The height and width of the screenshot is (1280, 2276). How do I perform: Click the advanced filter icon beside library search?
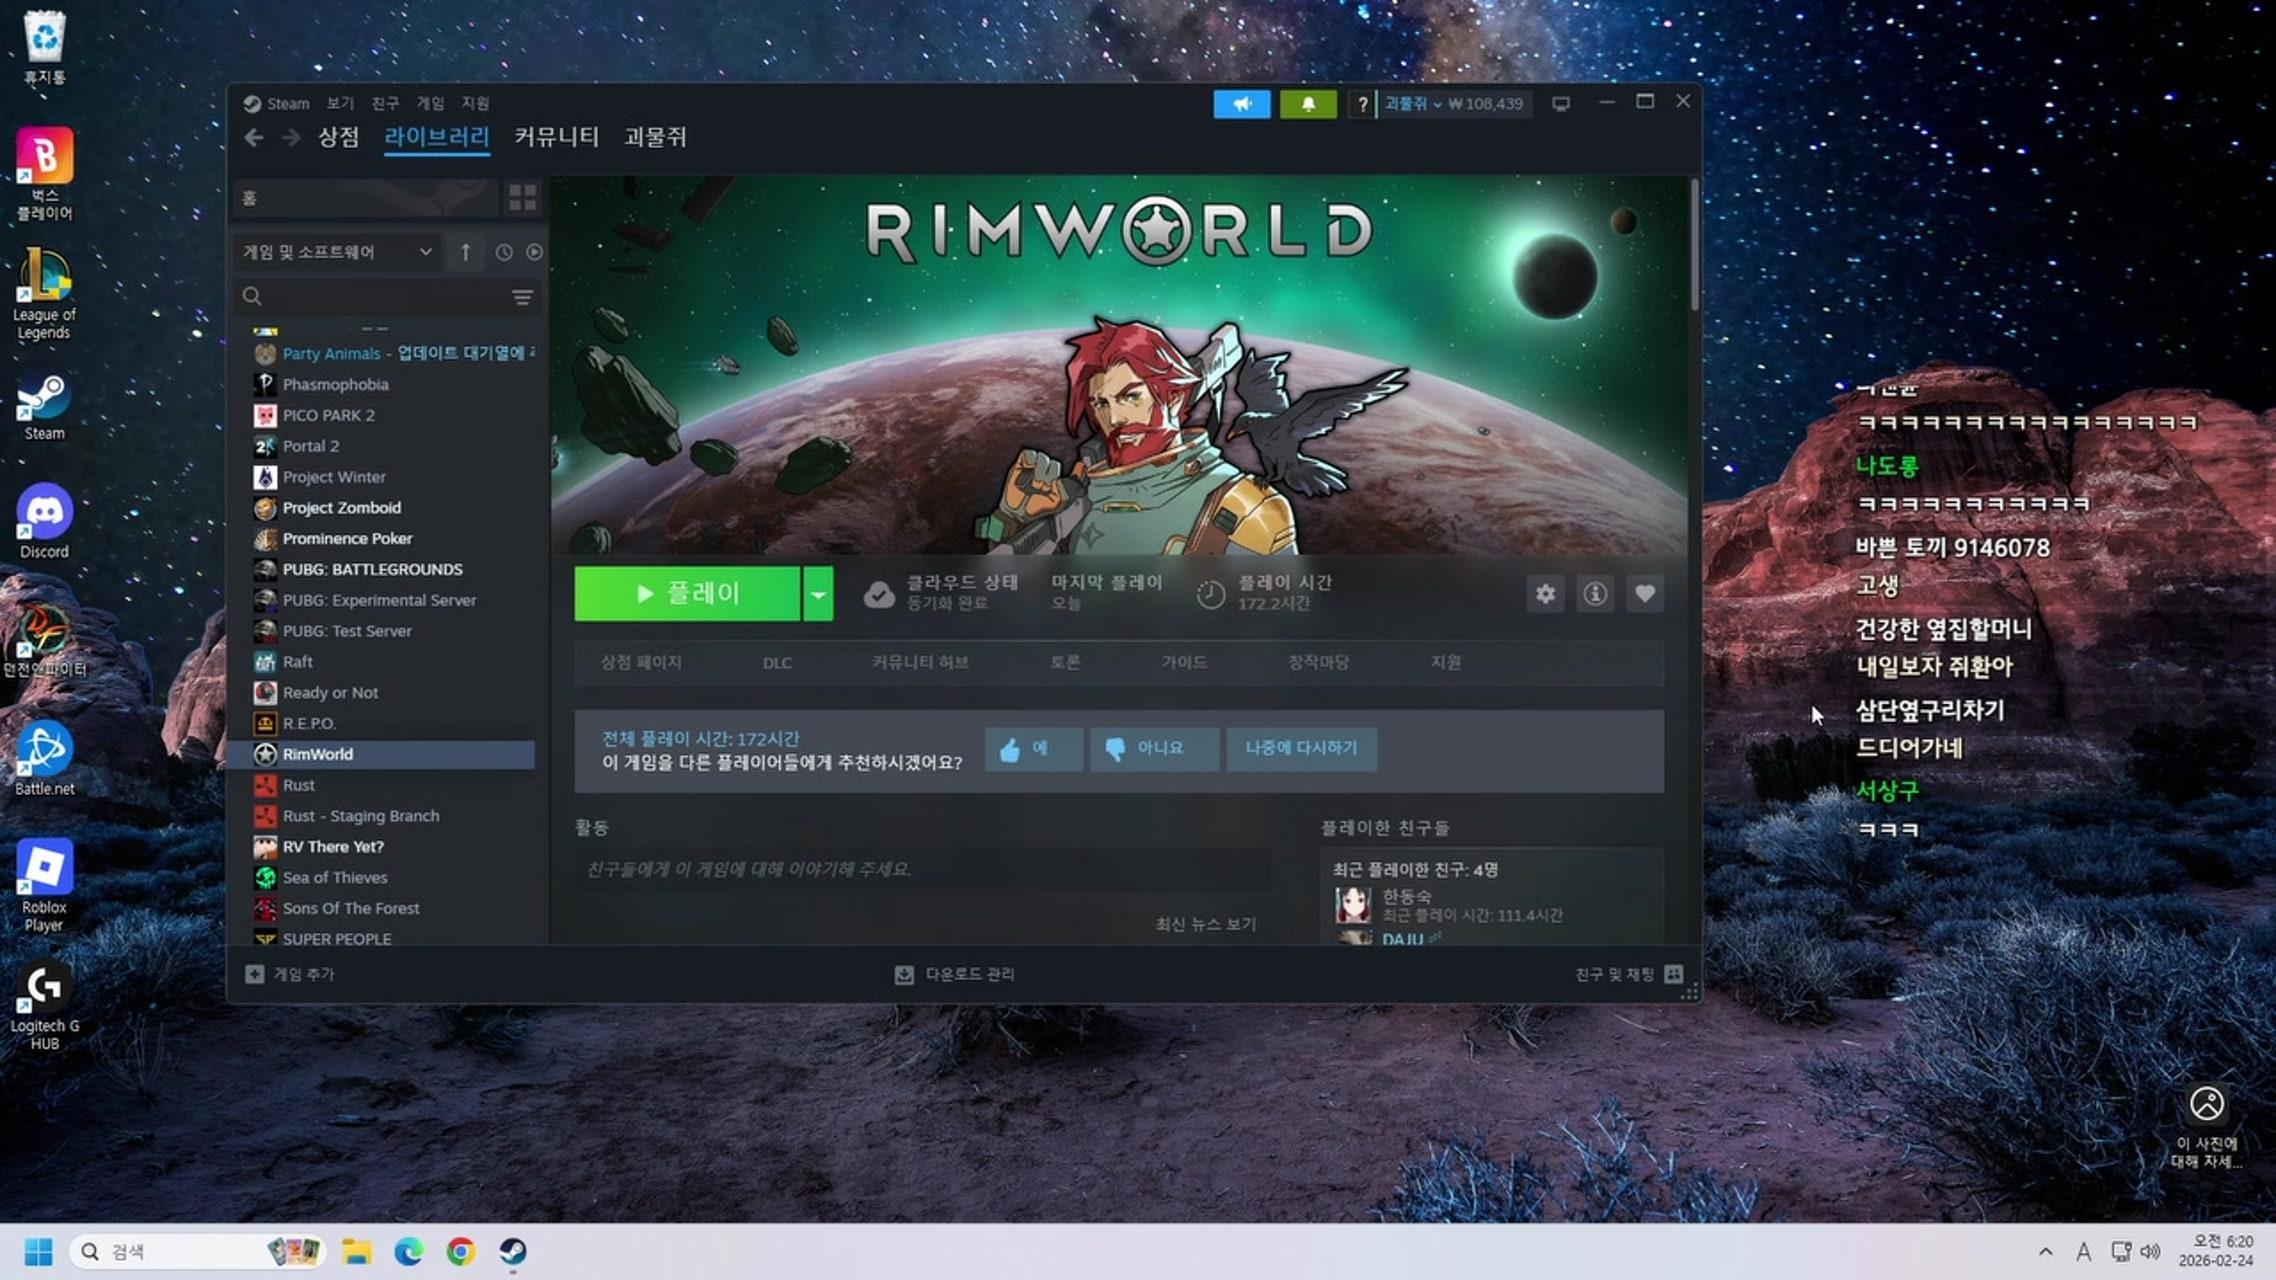point(522,297)
